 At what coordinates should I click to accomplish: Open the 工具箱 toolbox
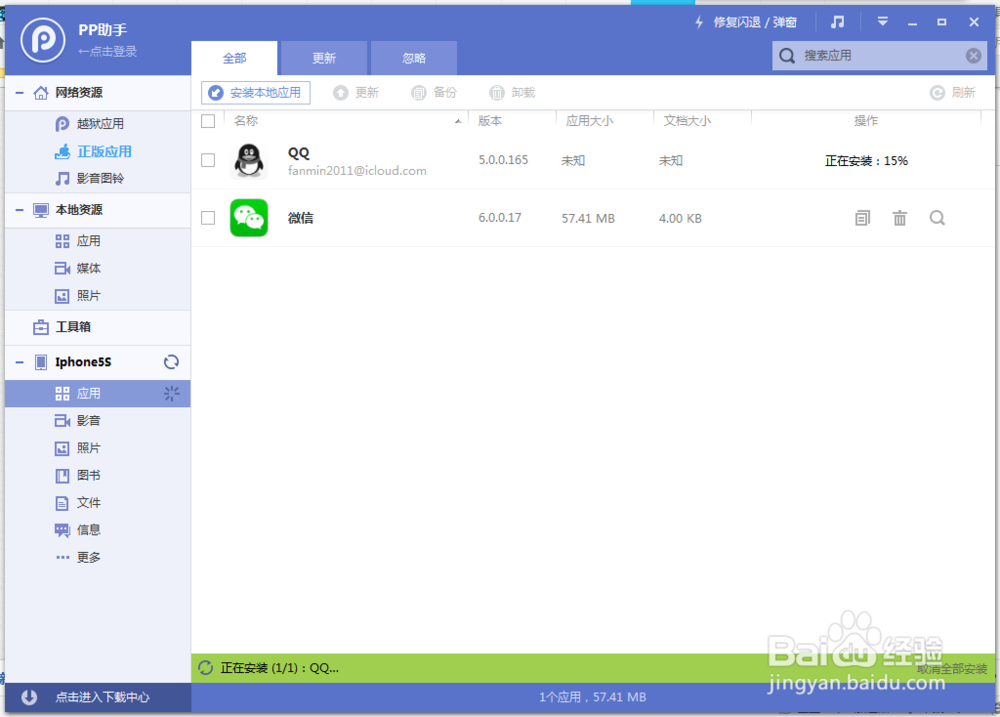(62, 327)
